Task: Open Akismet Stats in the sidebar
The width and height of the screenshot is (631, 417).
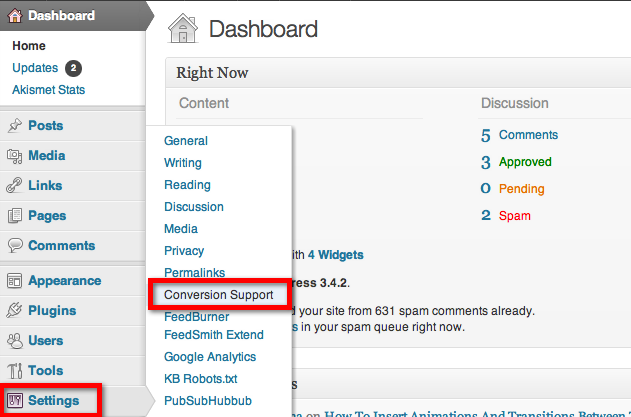Action: coord(48,90)
